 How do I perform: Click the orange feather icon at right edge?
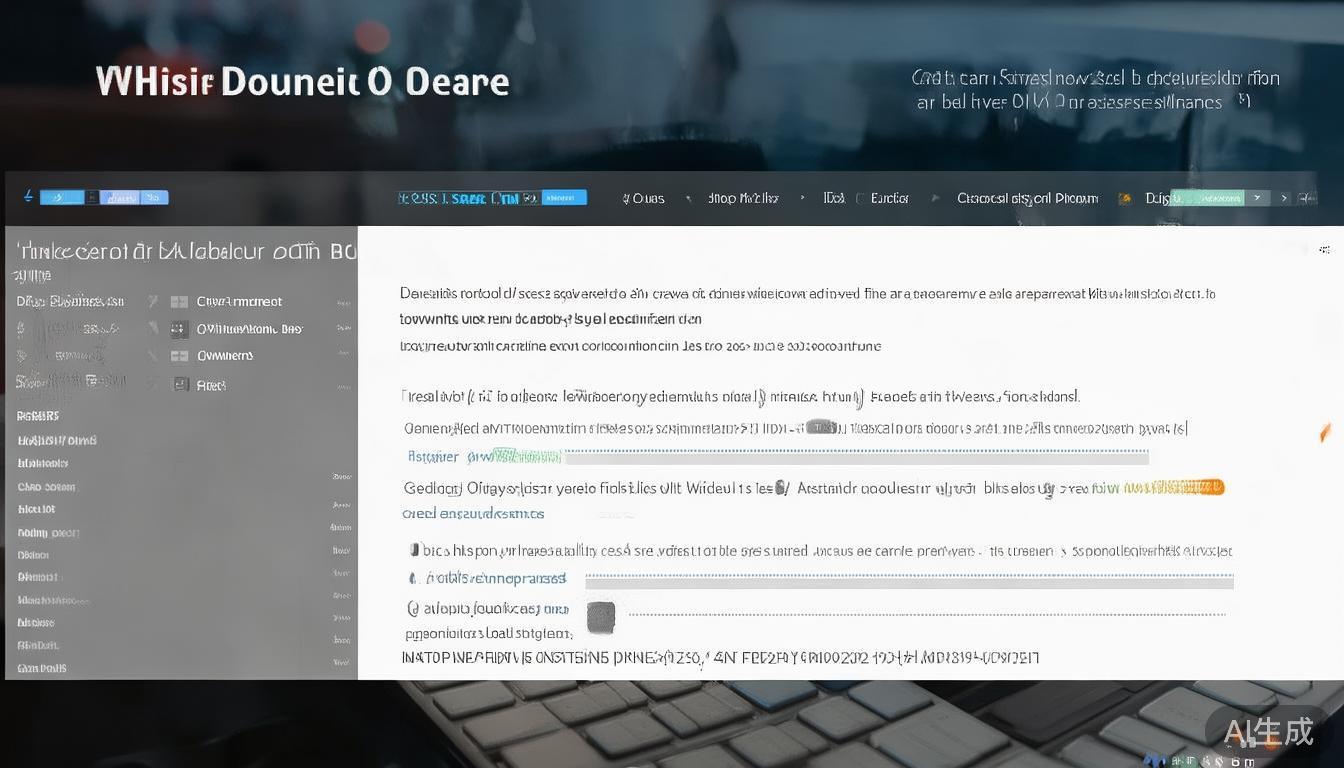1325,432
